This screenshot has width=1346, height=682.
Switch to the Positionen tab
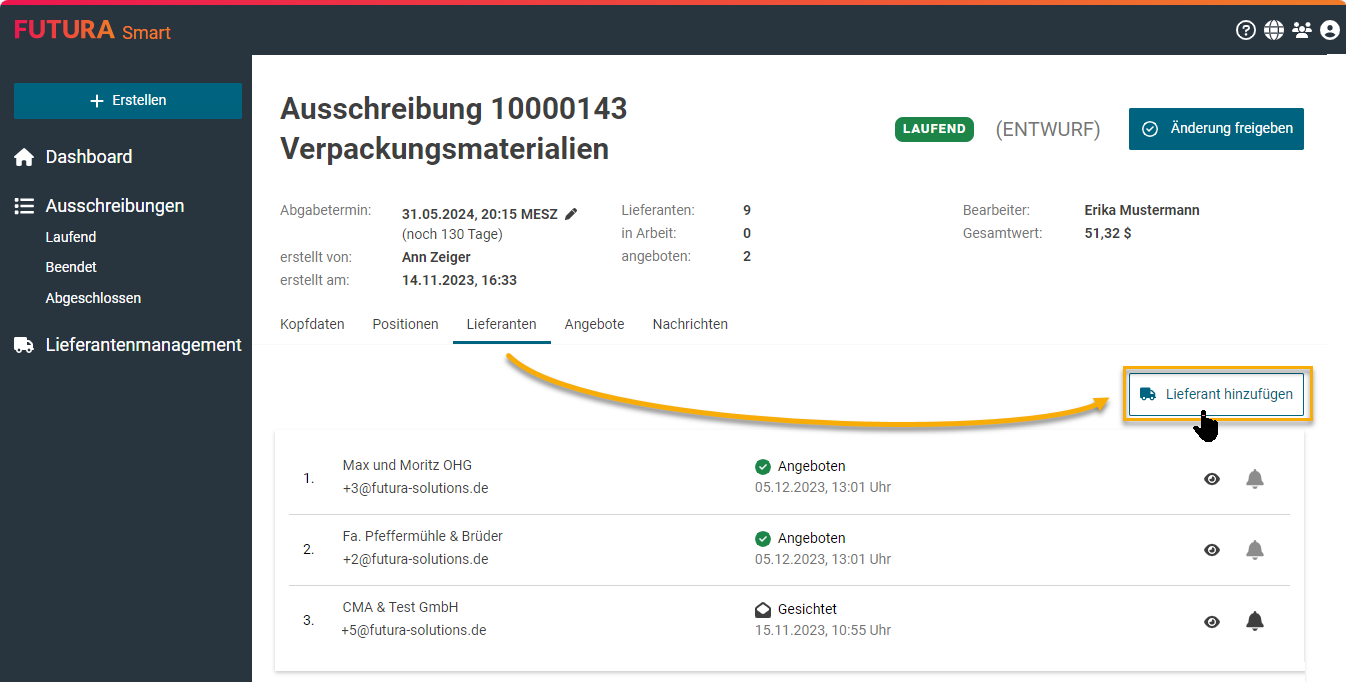coord(405,324)
